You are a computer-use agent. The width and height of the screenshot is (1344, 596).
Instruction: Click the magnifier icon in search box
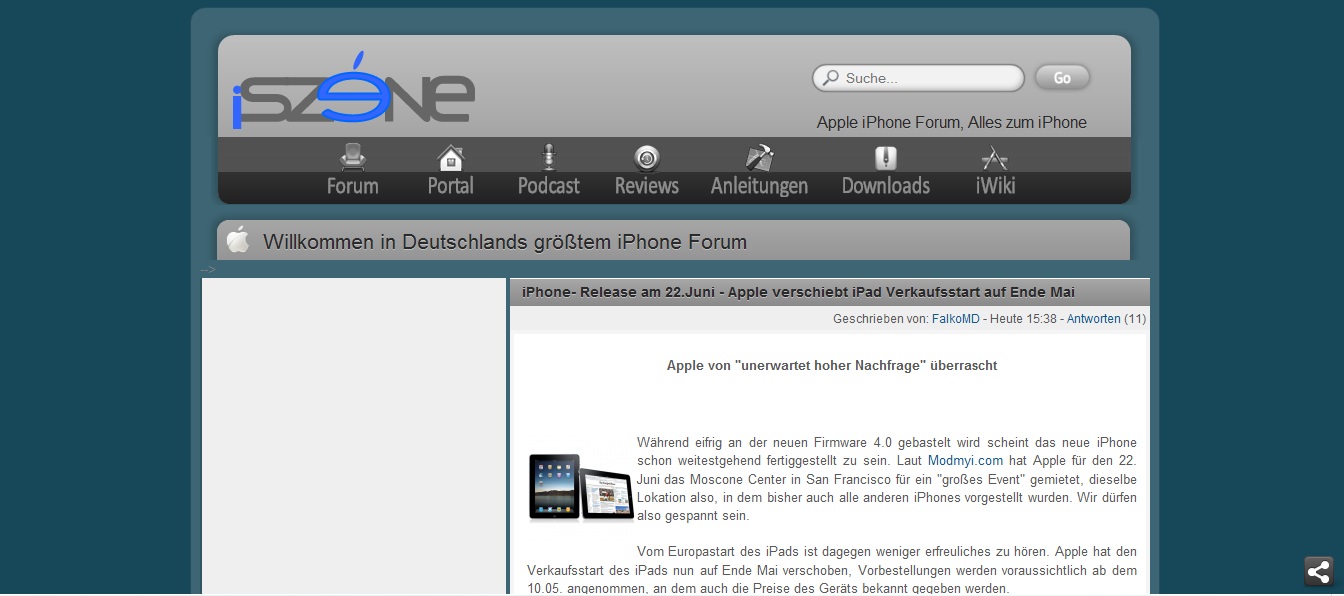(830, 78)
